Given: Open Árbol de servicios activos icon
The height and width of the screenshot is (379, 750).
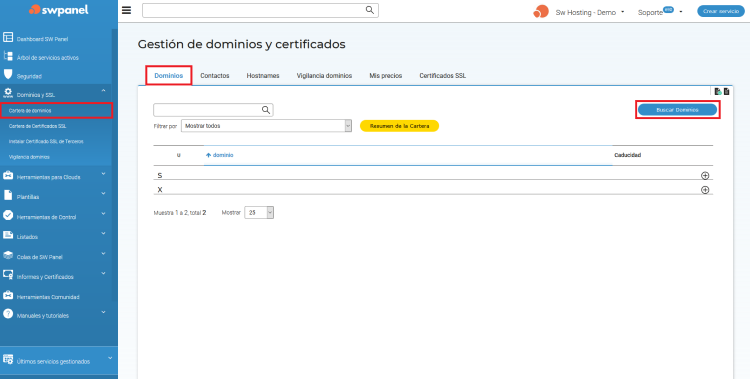Looking at the screenshot, I should click(x=8, y=56).
